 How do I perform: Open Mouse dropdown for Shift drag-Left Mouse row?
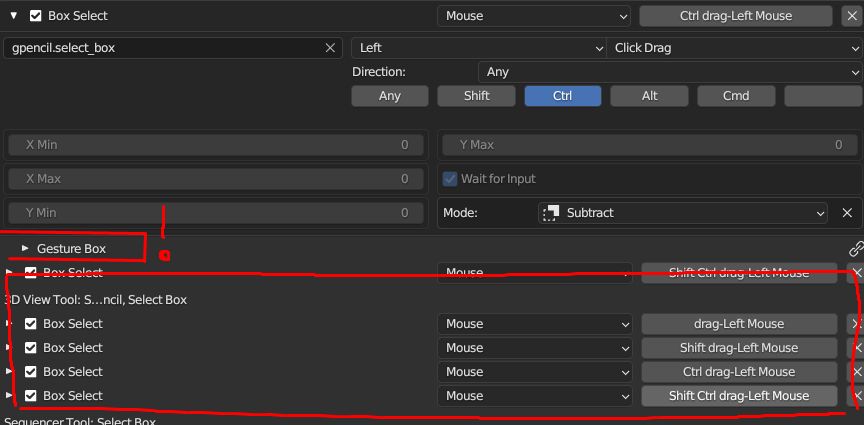click(x=534, y=348)
